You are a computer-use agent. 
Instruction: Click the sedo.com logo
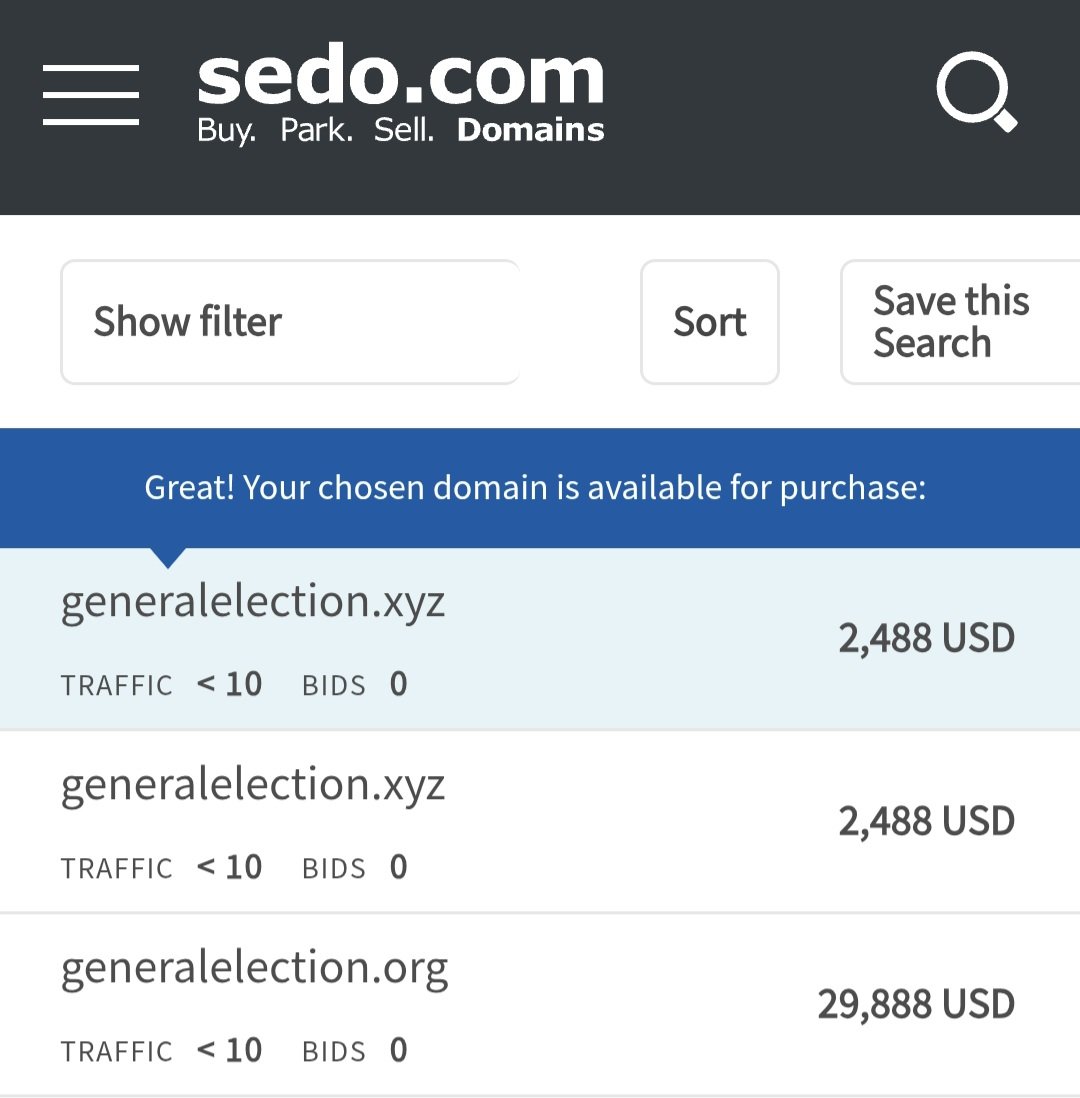400,80
